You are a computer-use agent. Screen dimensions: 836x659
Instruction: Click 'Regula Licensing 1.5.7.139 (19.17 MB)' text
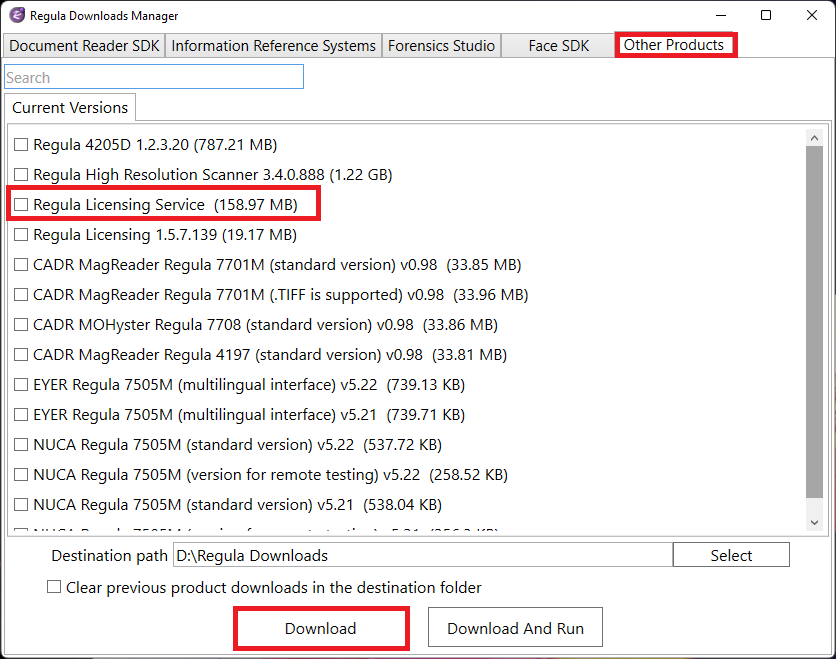tap(165, 235)
